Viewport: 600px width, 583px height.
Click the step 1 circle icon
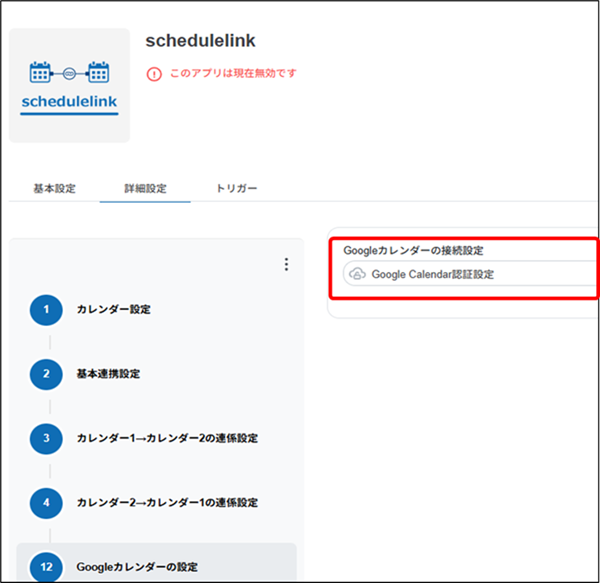click(46, 310)
